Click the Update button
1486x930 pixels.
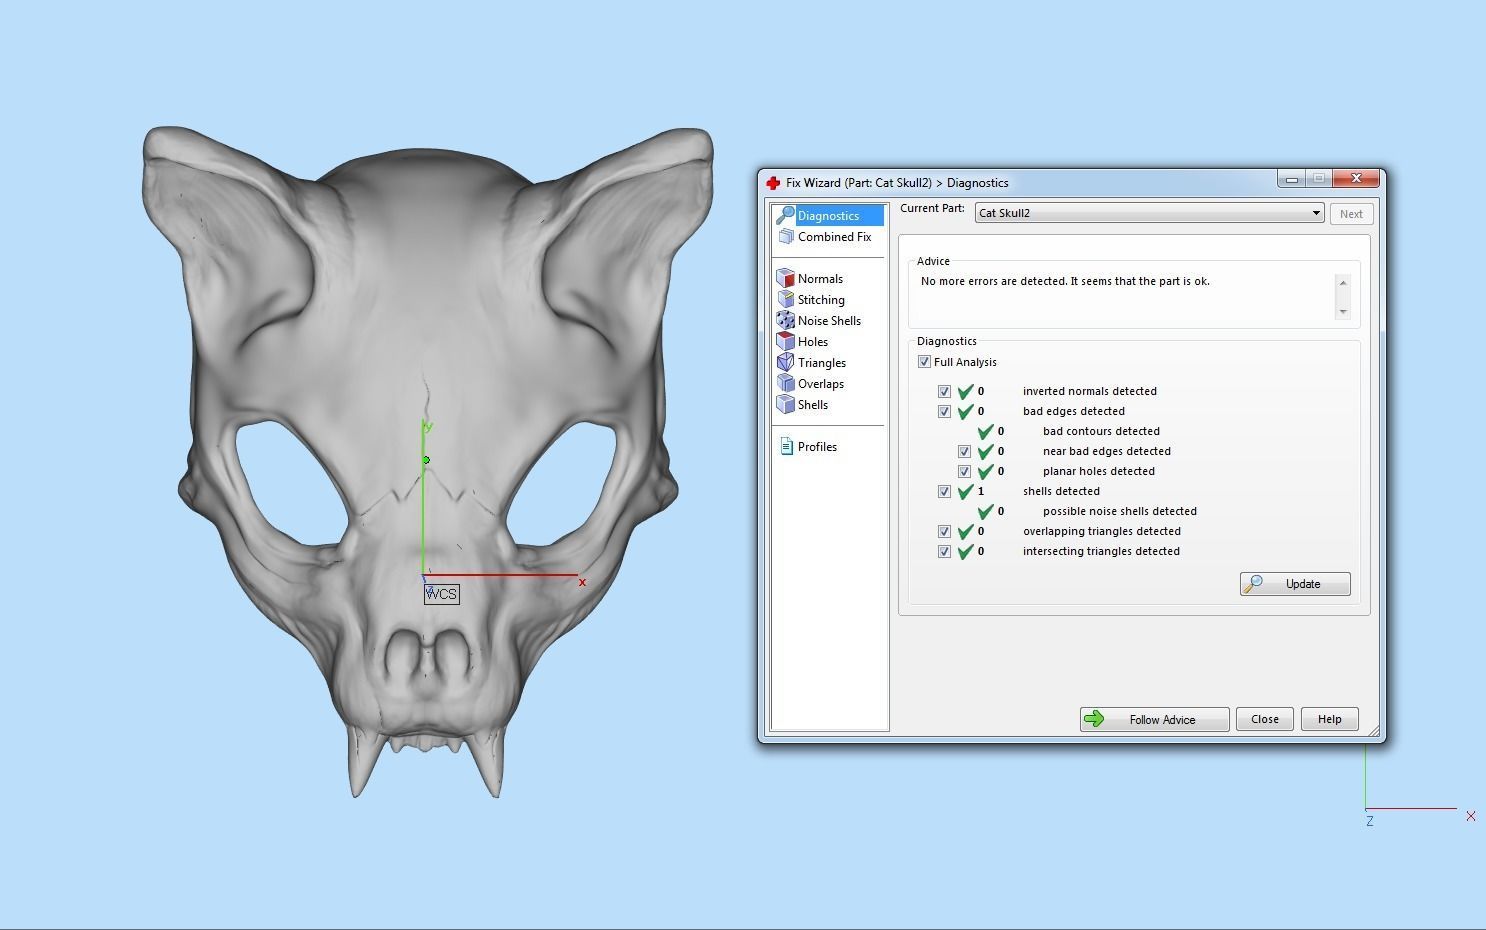[1295, 584]
